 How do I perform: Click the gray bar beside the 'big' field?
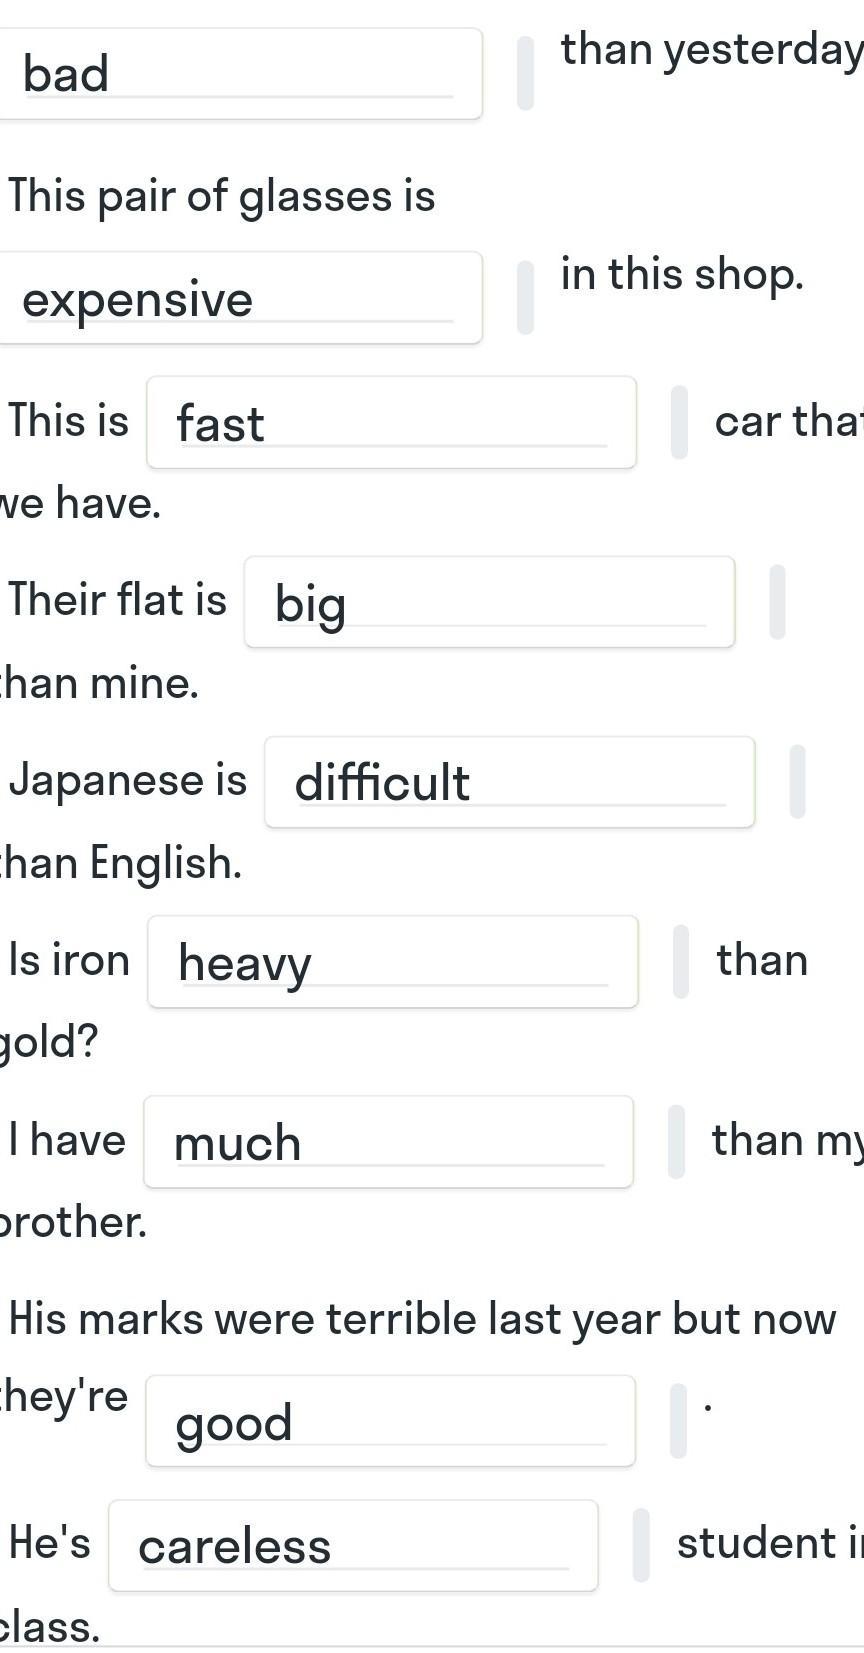click(777, 602)
